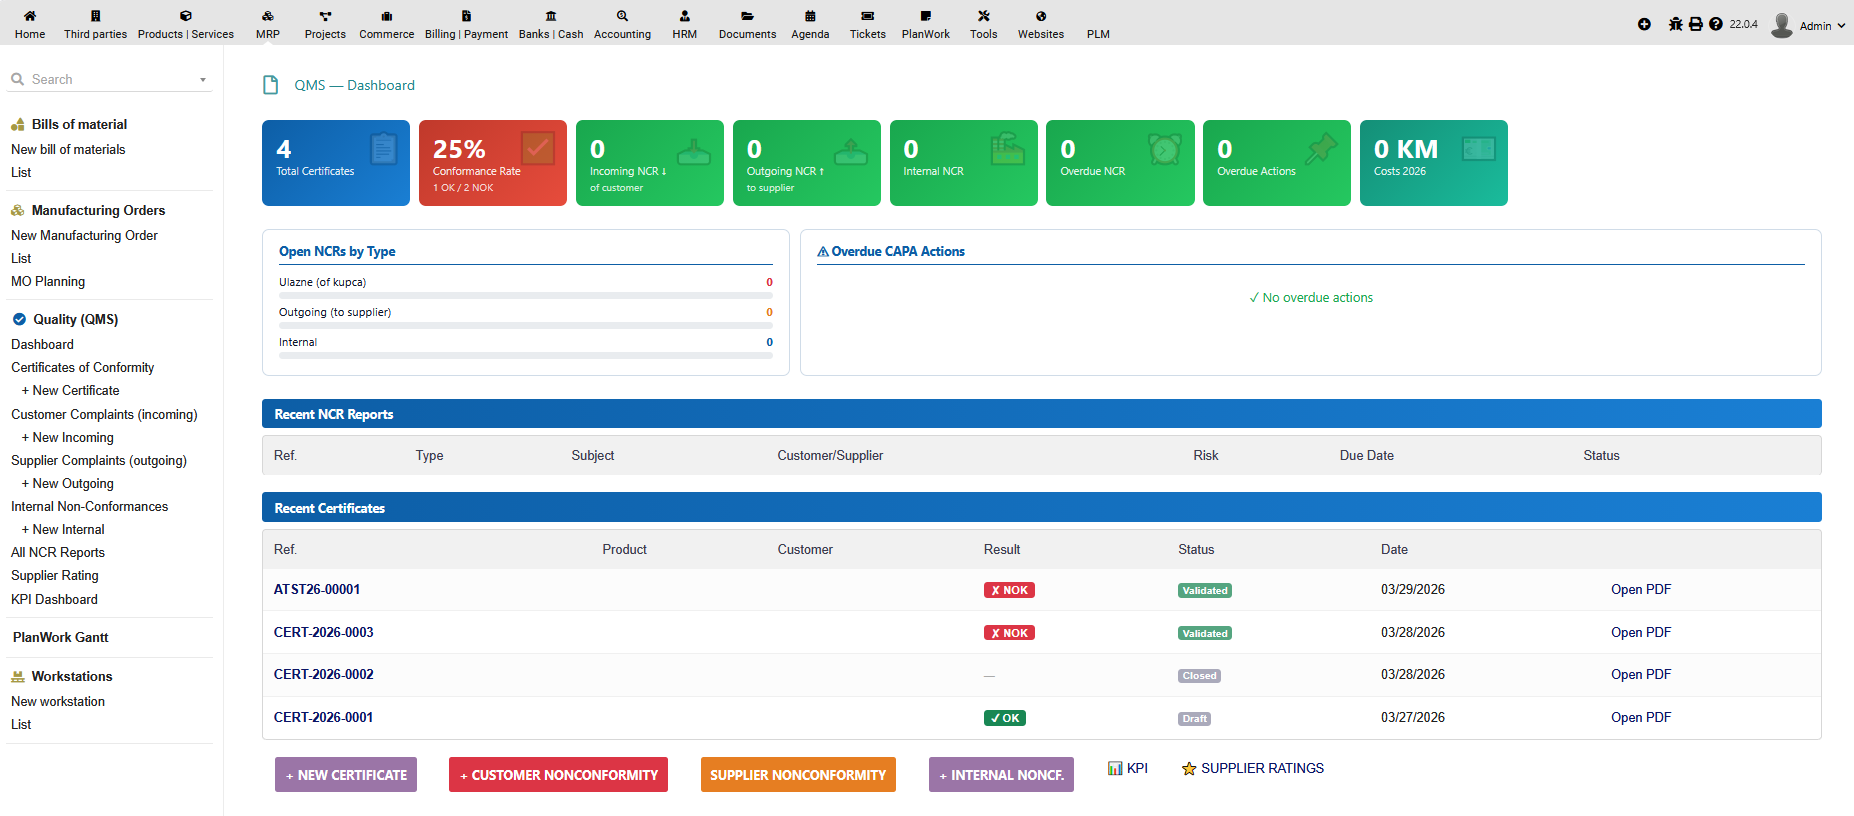The height and width of the screenshot is (816, 1854).
Task: Open the KPI chart link
Action: coord(1128,769)
